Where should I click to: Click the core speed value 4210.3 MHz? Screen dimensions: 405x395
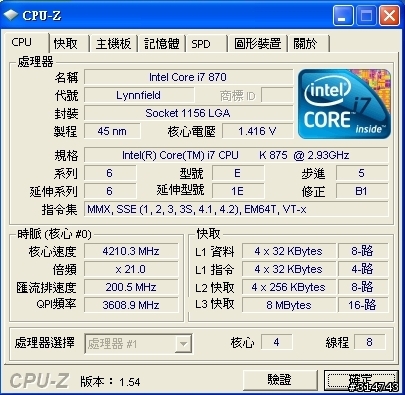pyautogui.click(x=131, y=251)
